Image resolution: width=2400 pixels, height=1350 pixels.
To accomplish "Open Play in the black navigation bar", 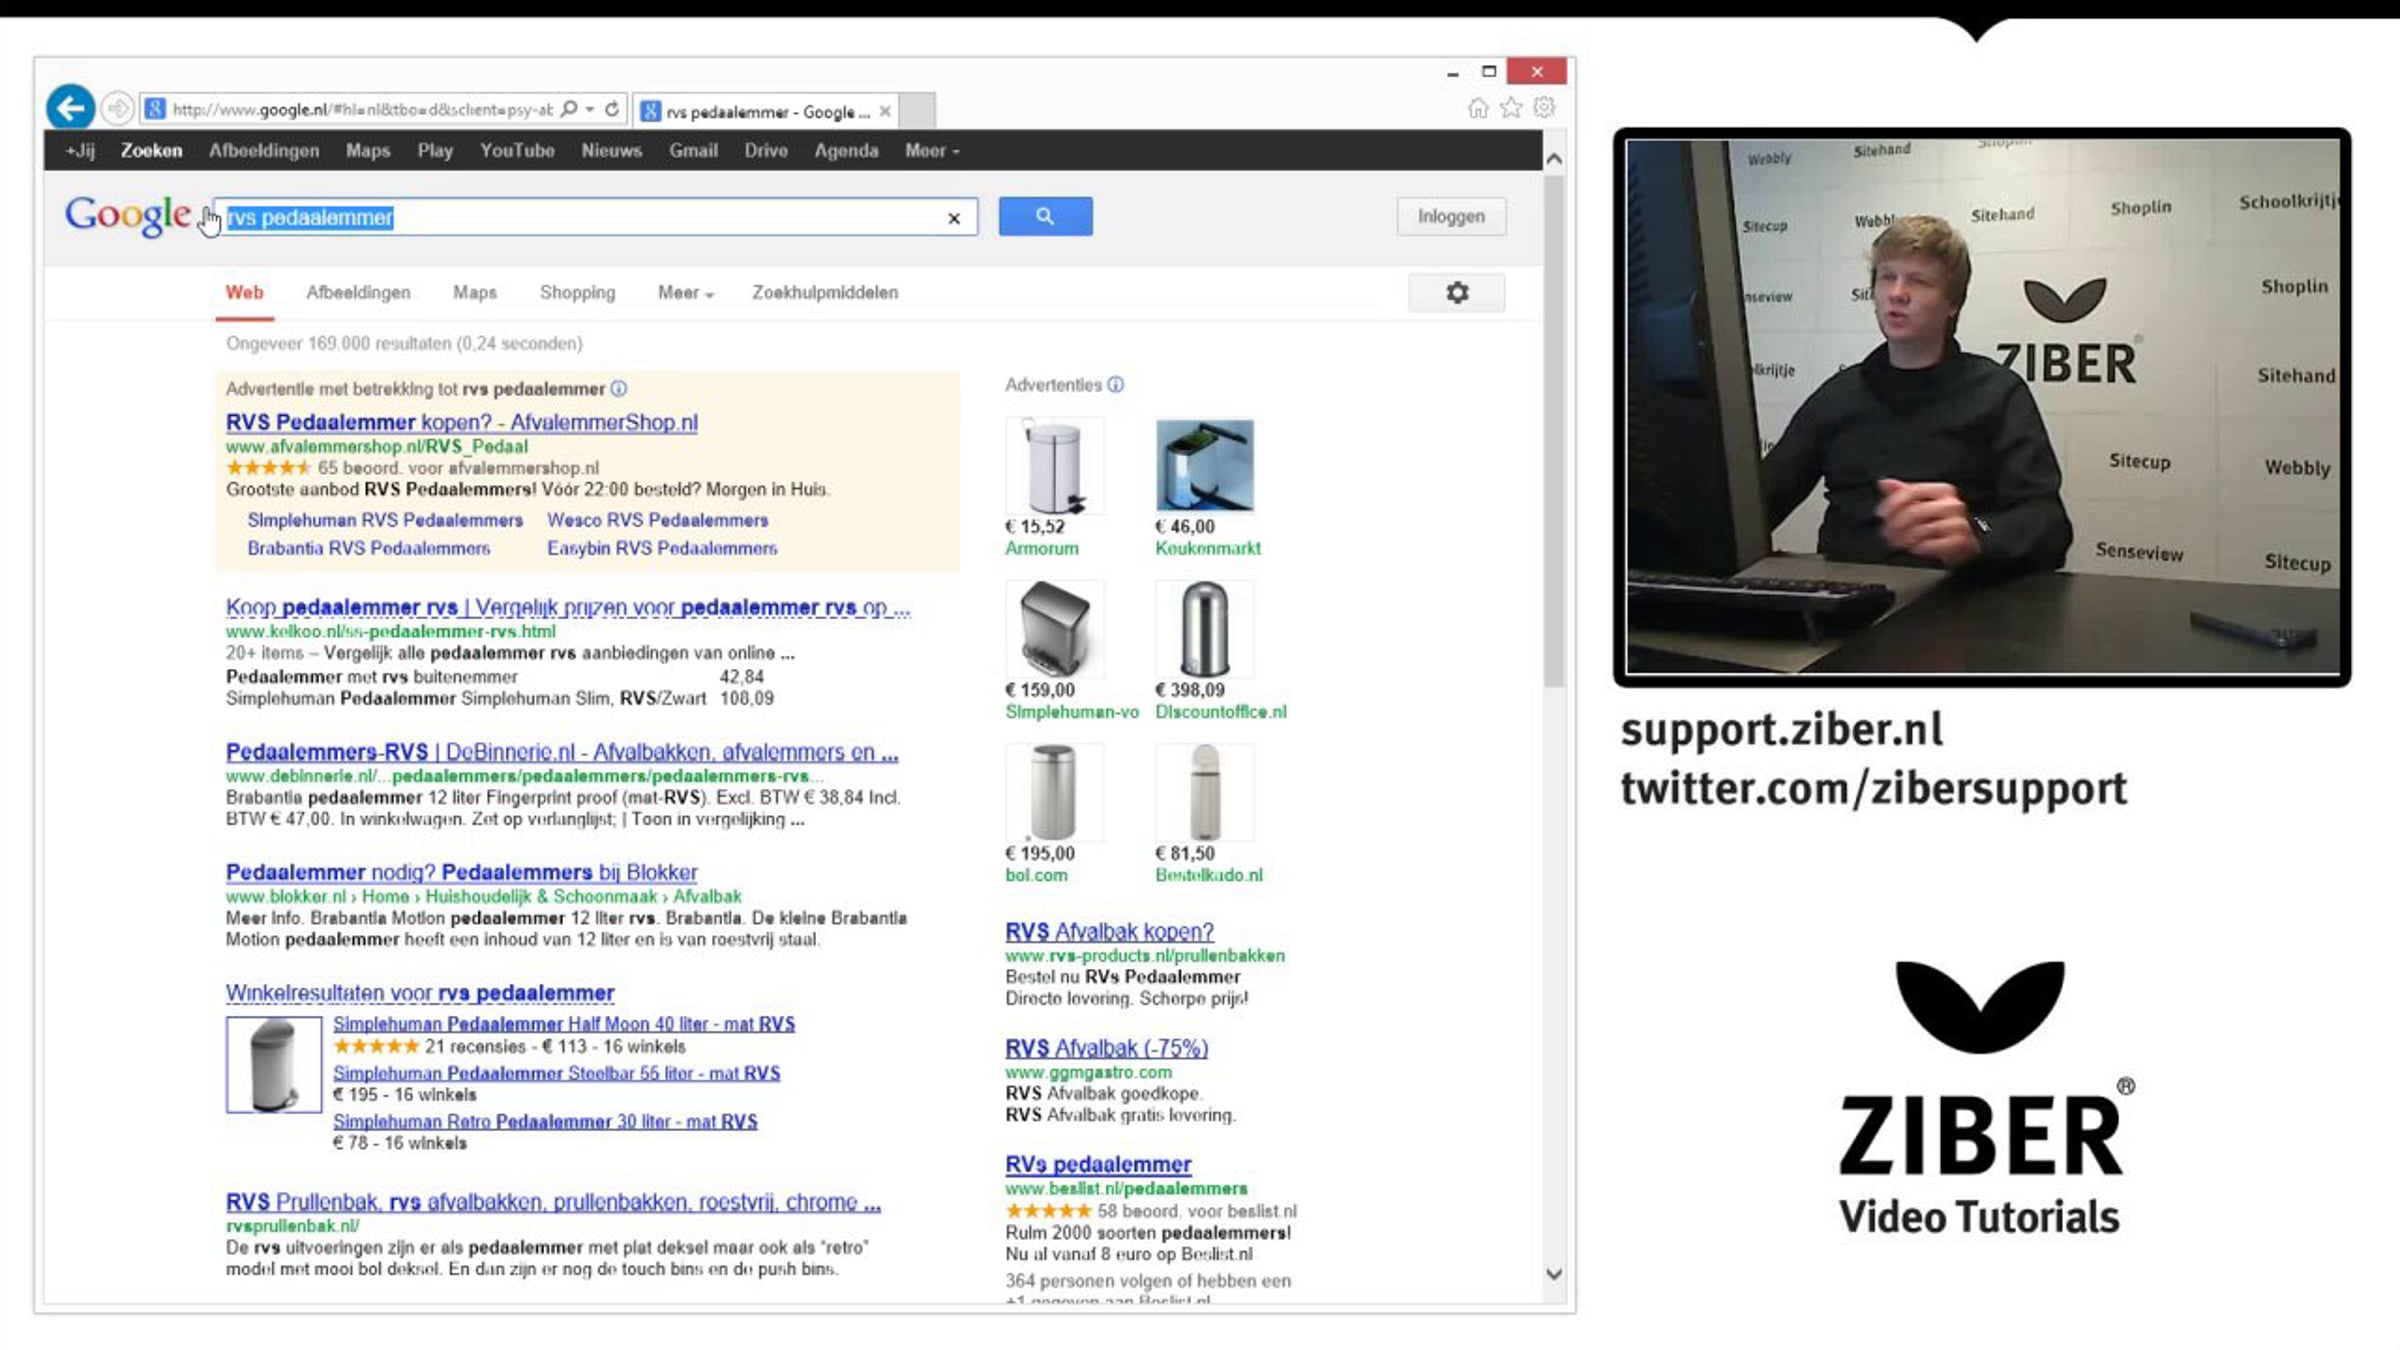I will [x=435, y=151].
